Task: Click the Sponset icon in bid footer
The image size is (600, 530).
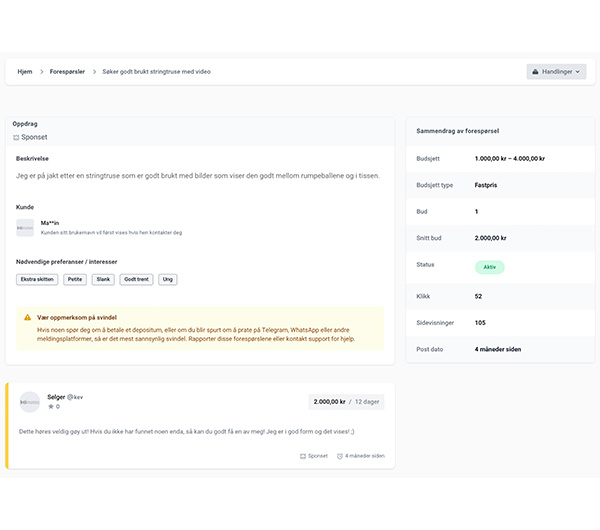Action: (x=303, y=456)
